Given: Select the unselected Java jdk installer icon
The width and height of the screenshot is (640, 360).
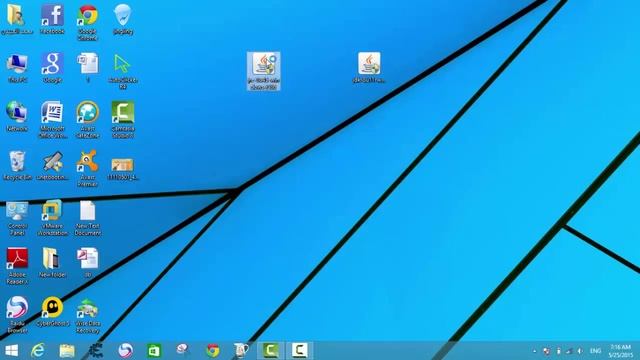Looking at the screenshot, I should tap(369, 67).
